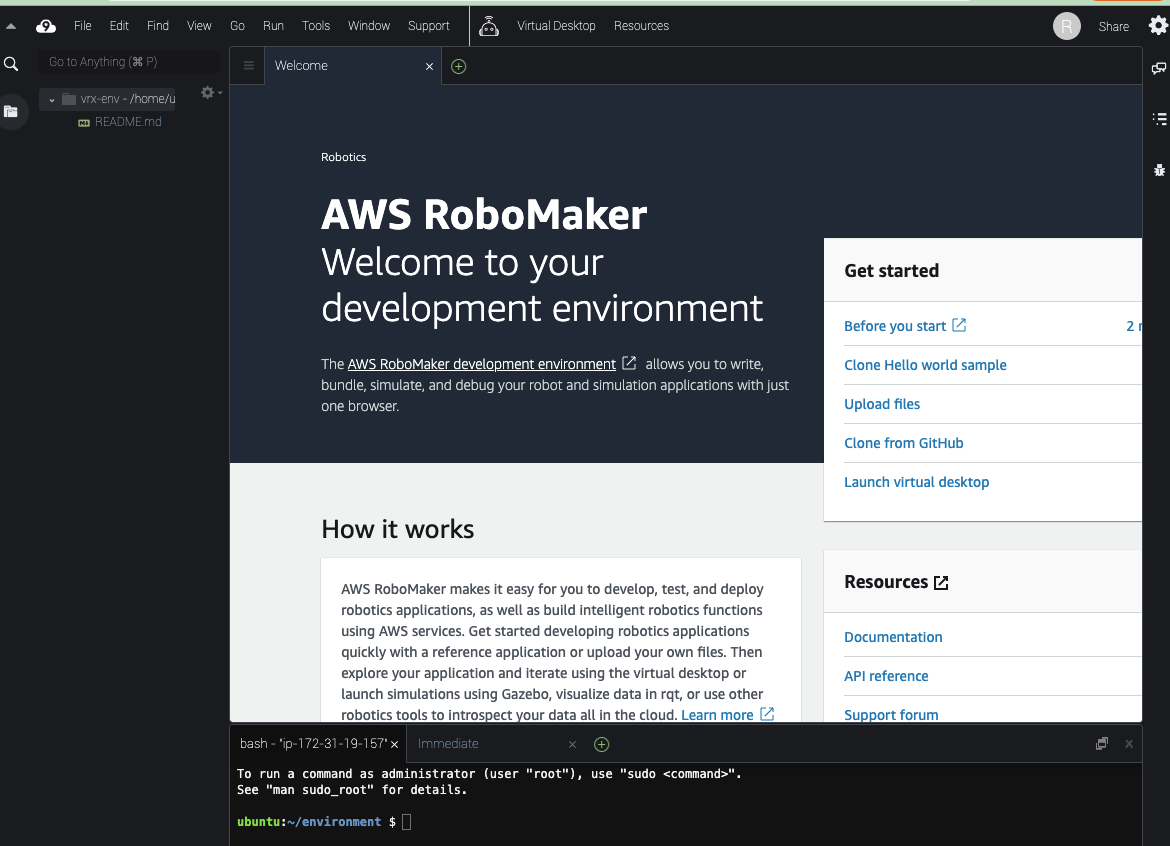The width and height of the screenshot is (1170, 846).
Task: Toggle the Environment file tree panel icon
Action: (x=11, y=112)
